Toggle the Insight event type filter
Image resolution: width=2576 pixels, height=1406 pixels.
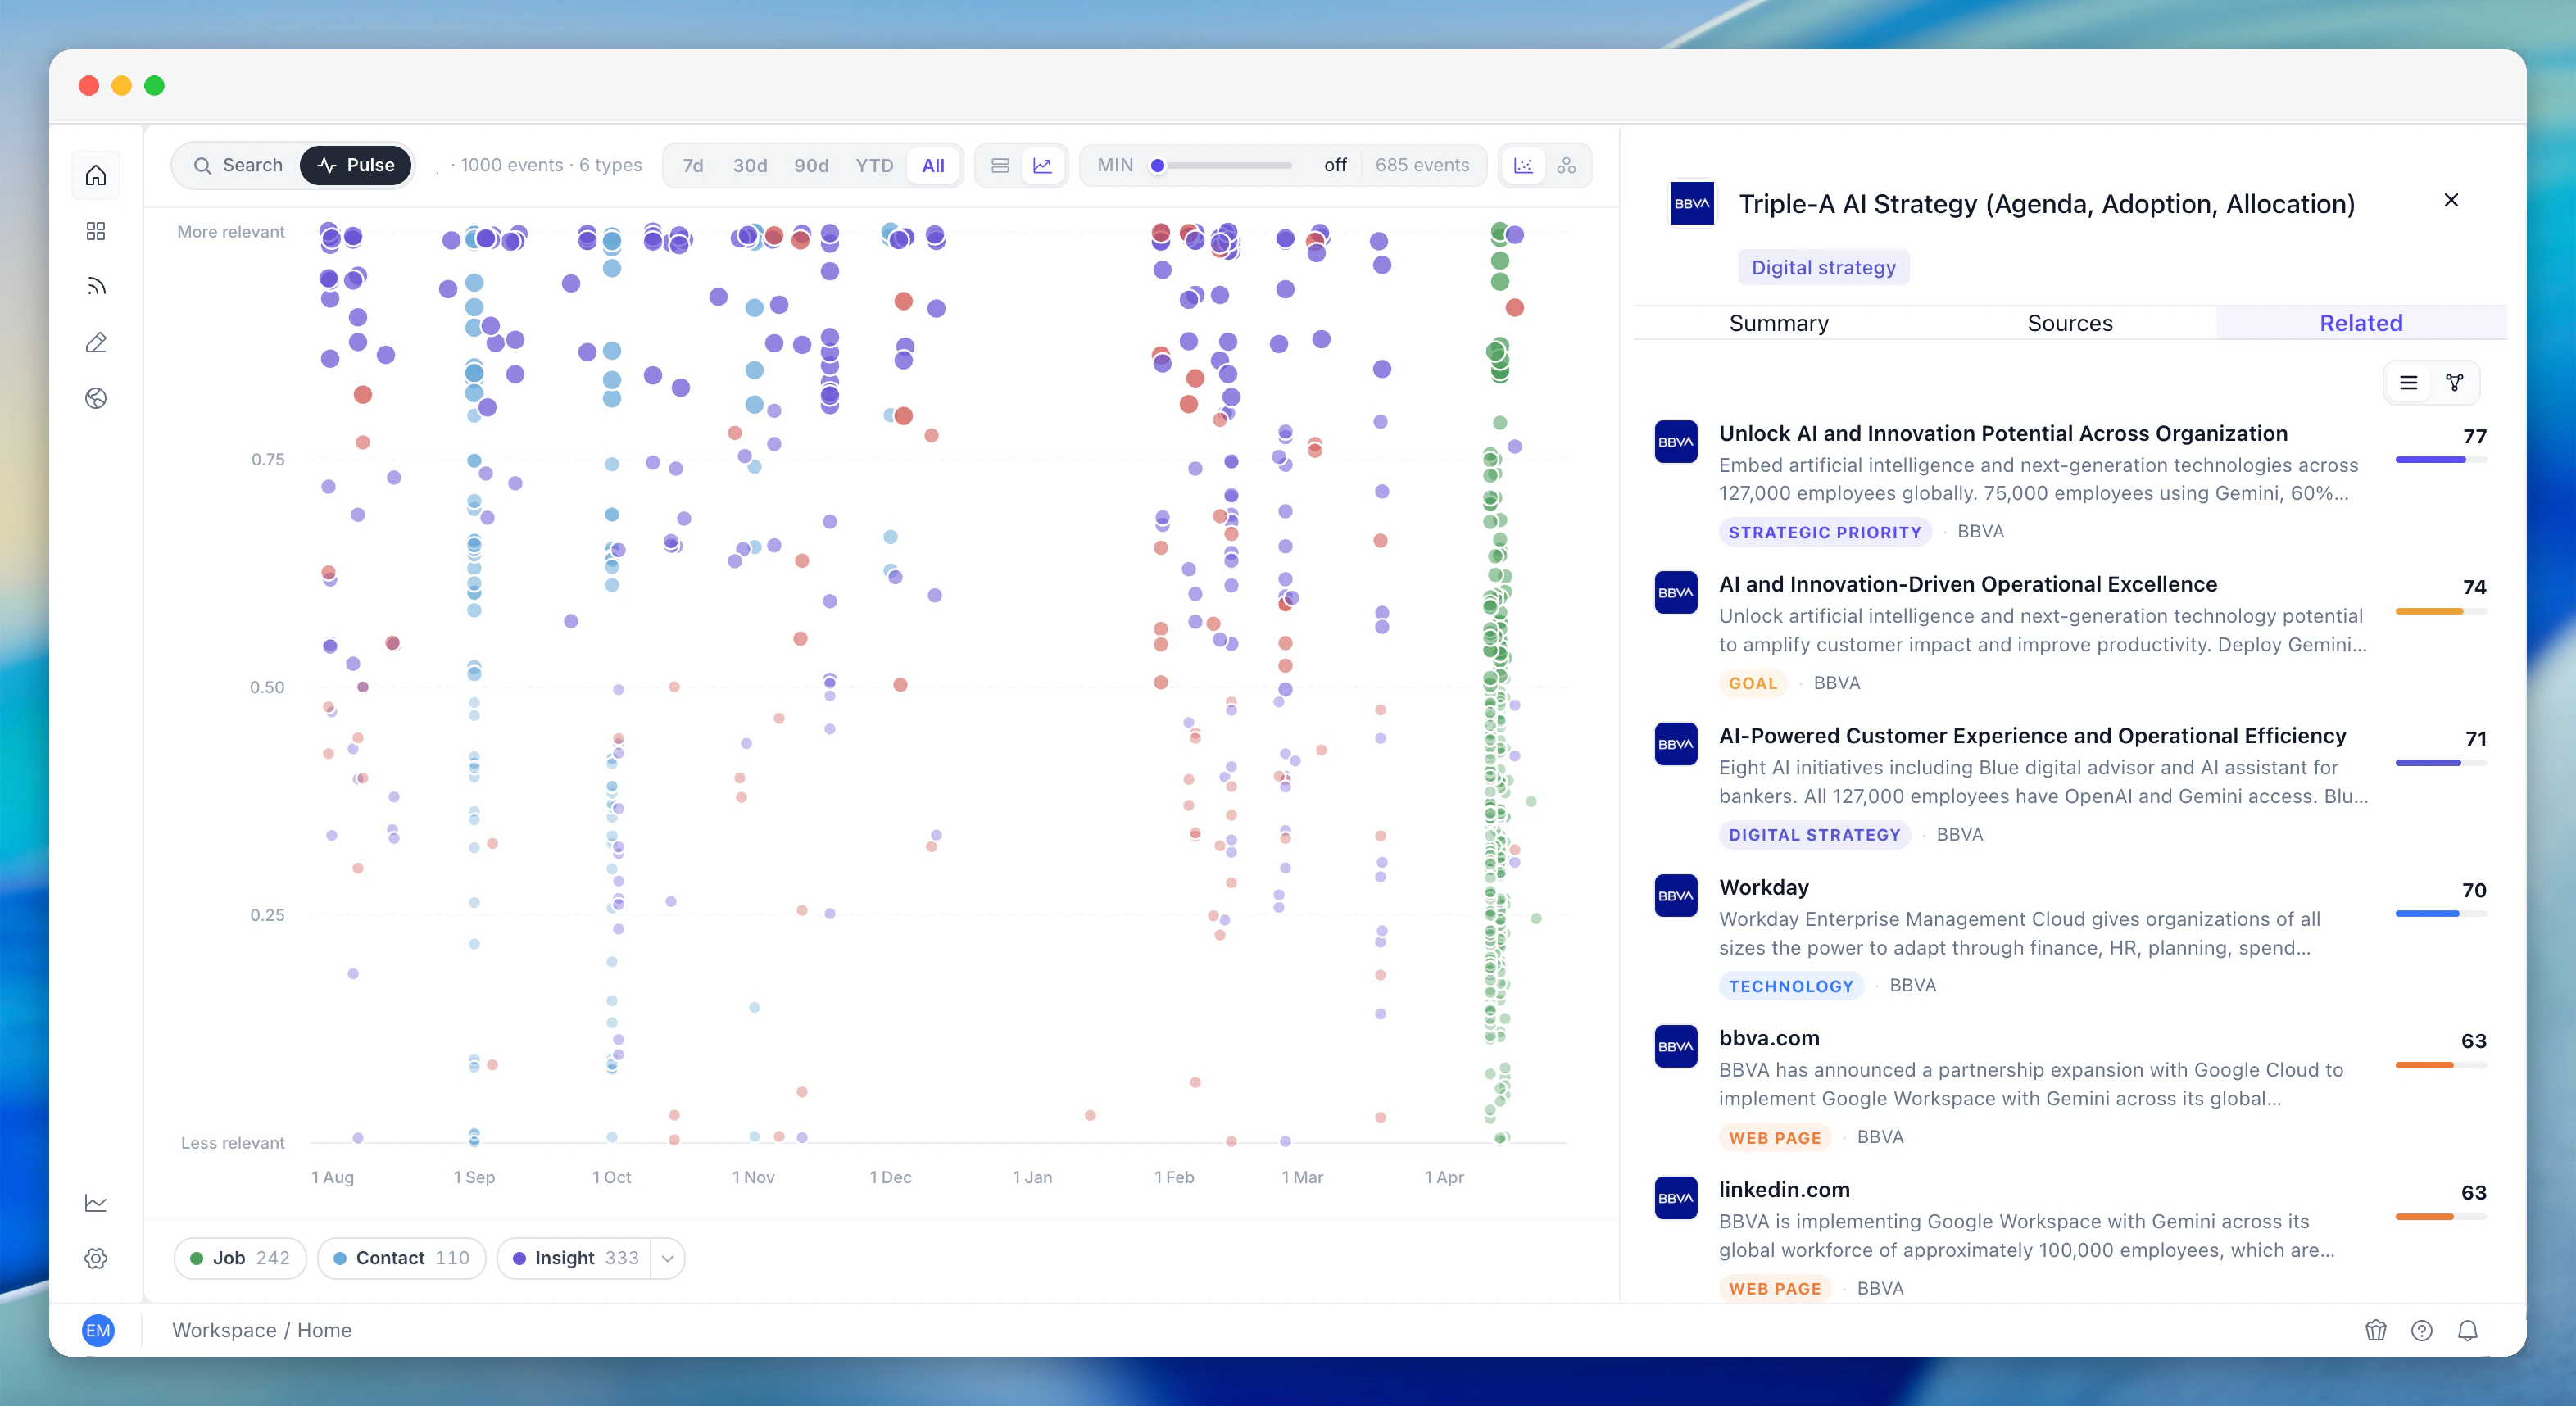[x=575, y=1258]
